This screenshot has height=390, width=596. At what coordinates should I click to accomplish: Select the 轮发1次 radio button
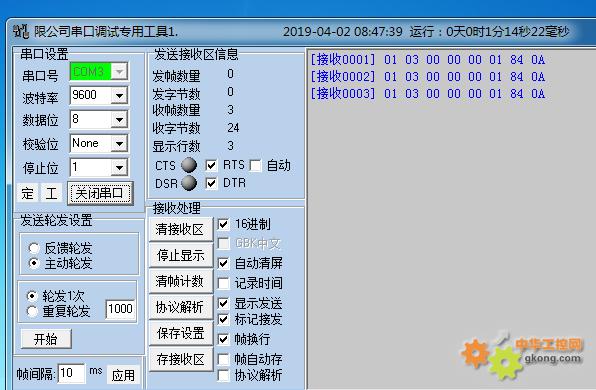click(32, 296)
